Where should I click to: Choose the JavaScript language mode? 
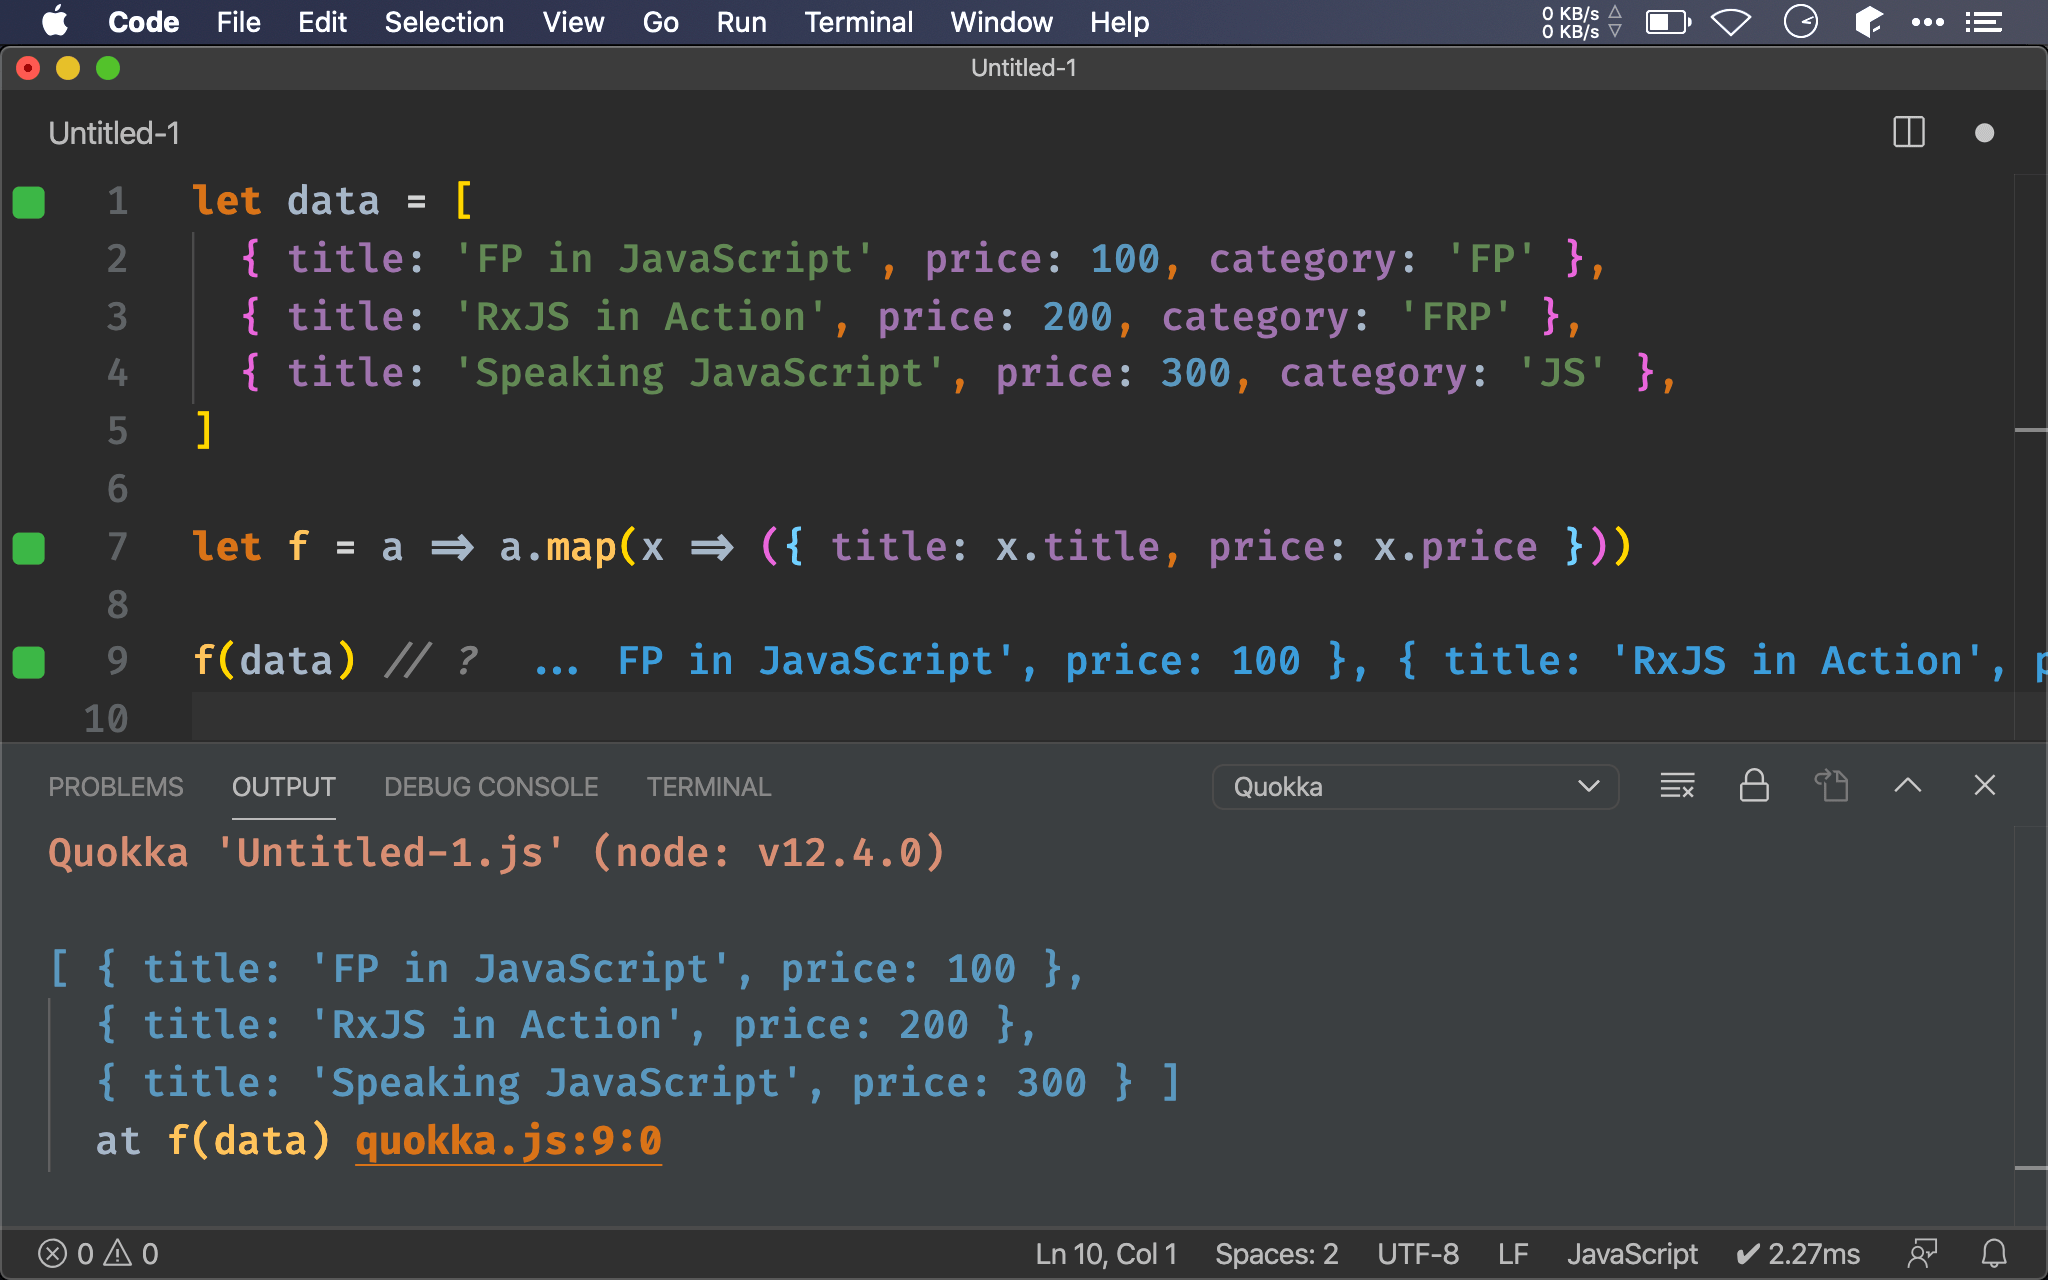[x=1632, y=1254]
